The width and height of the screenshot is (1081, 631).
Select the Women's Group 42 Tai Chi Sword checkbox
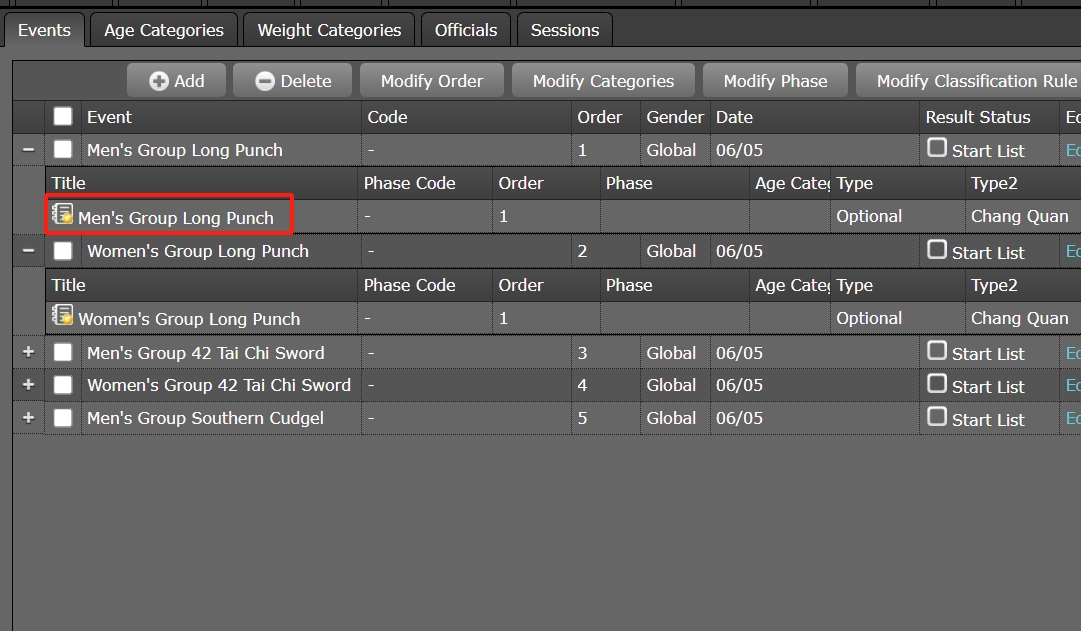coord(63,385)
